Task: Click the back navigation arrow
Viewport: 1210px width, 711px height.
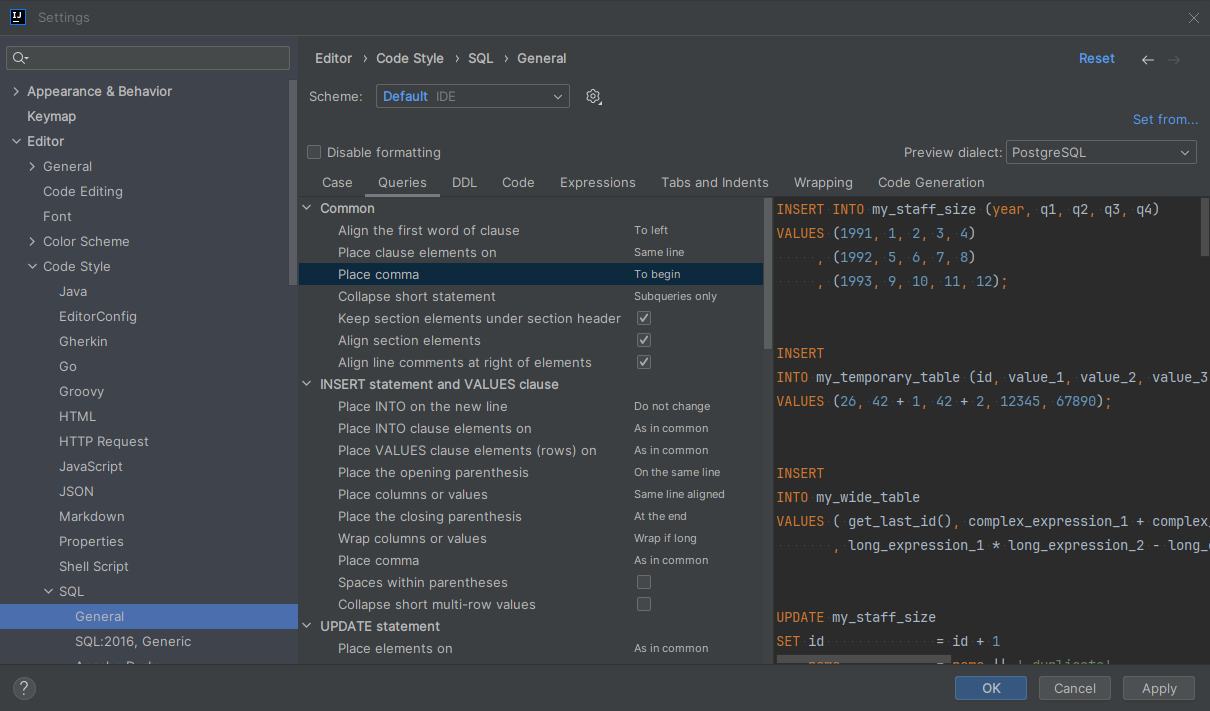Action: pos(1147,60)
